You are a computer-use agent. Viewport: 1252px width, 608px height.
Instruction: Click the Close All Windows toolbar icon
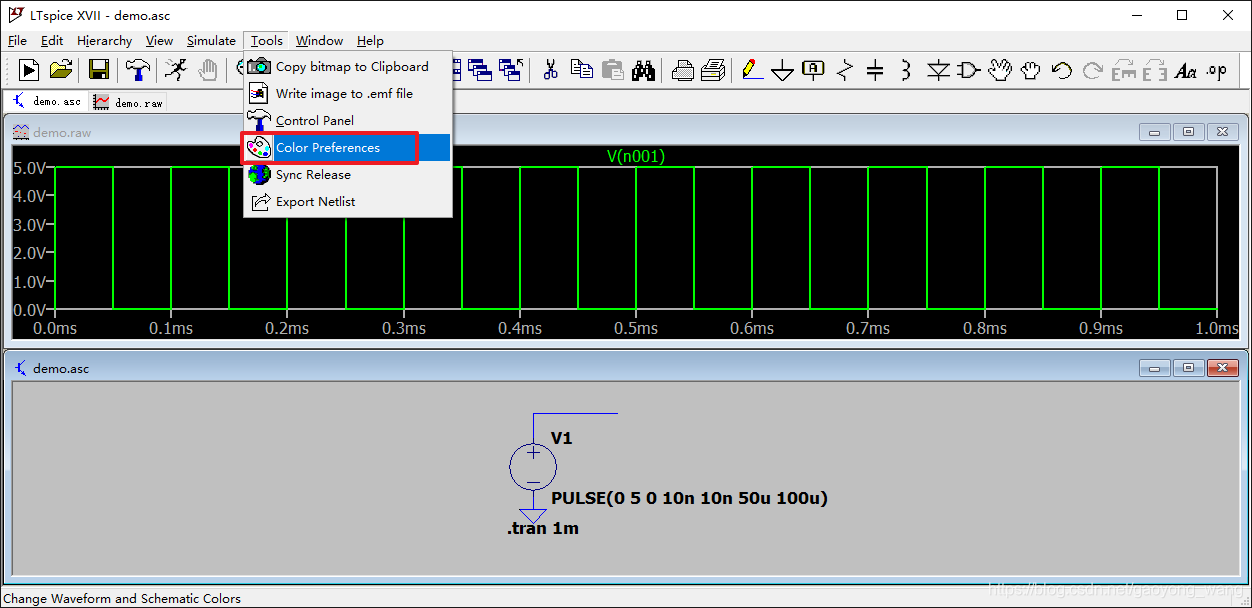[x=511, y=69]
